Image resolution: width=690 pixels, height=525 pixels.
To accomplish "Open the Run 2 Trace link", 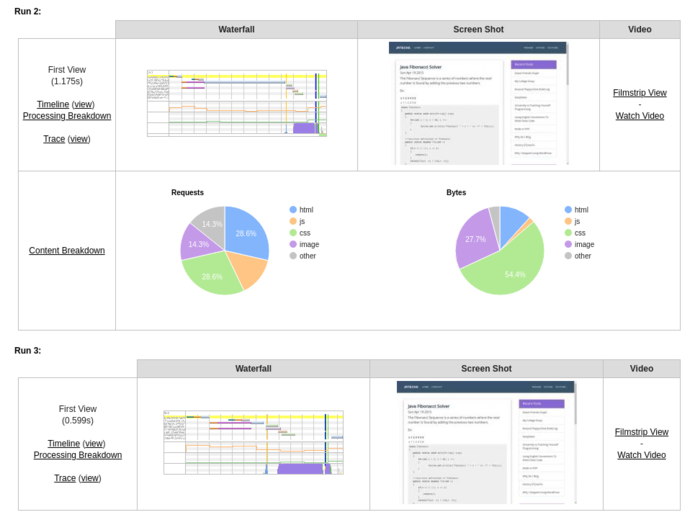I will [53, 139].
